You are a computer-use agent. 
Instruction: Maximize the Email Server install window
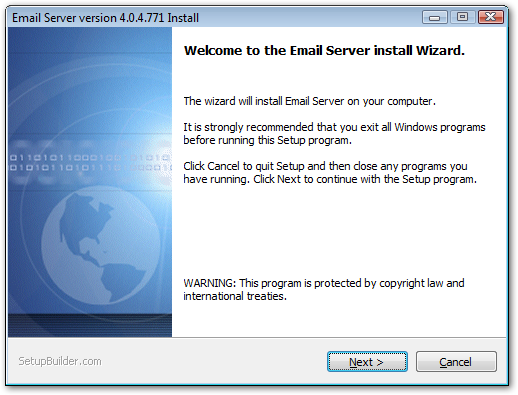pyautogui.click(x=462, y=17)
